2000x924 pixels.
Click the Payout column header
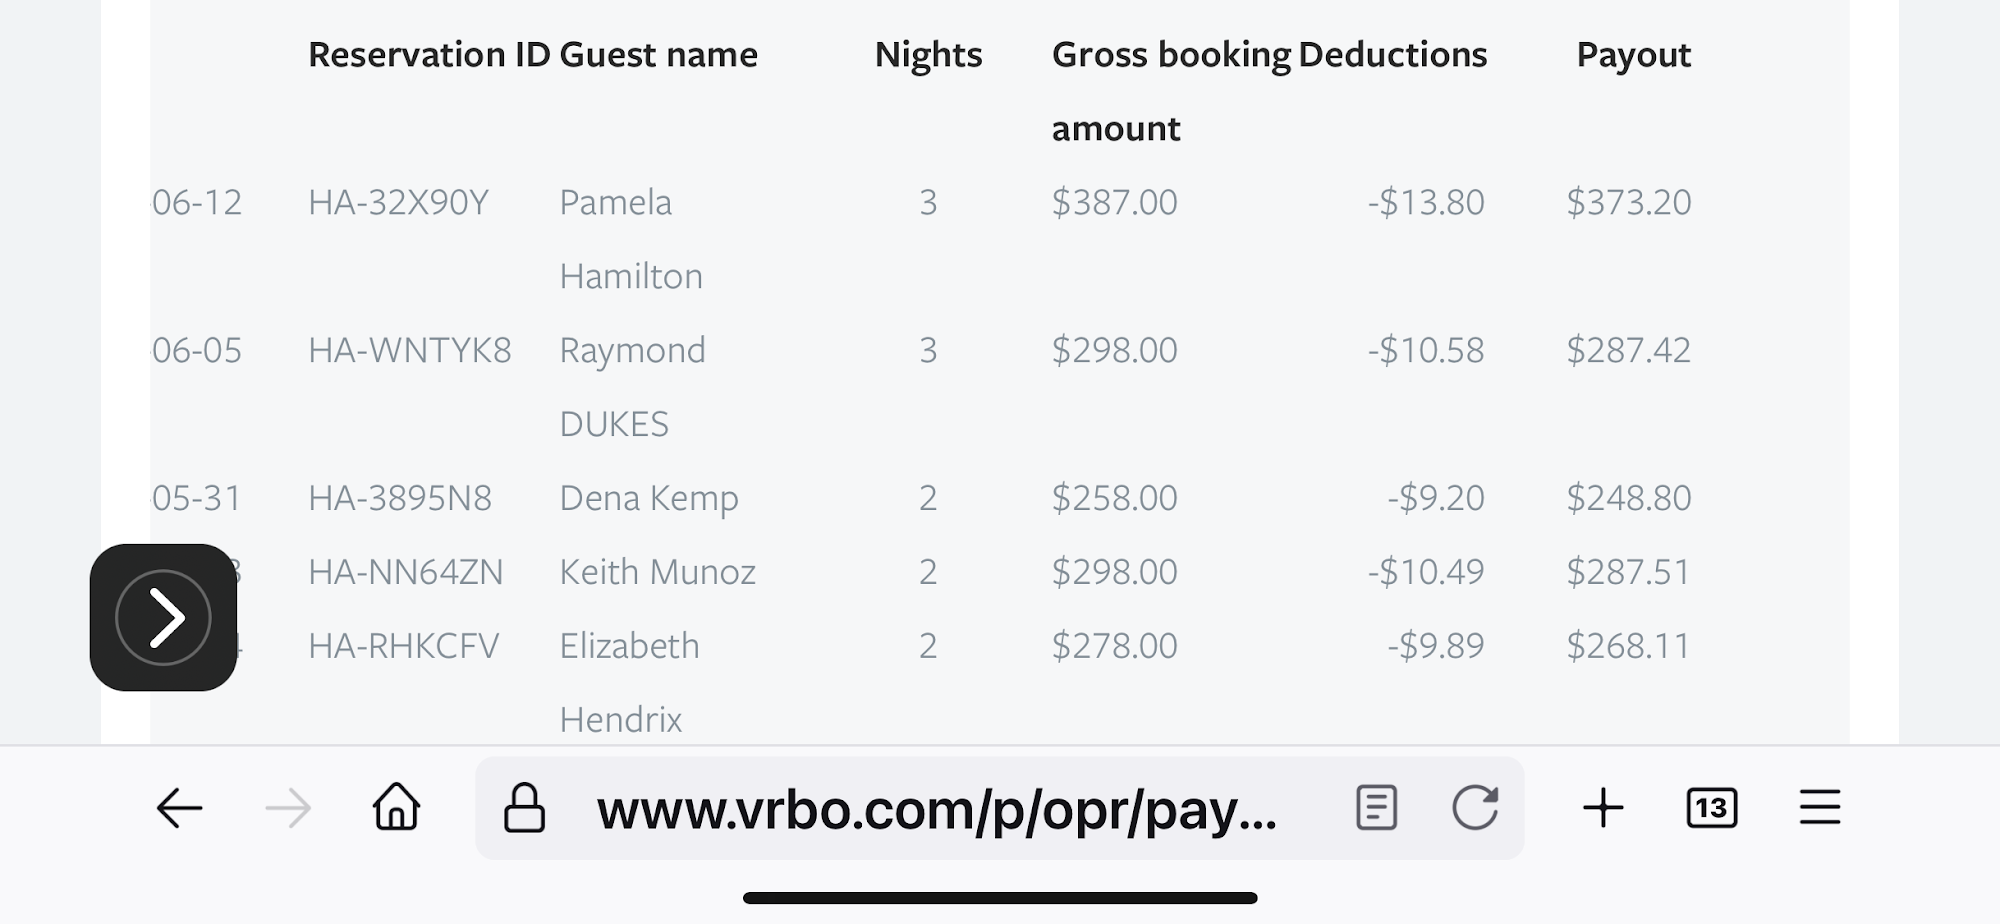pyautogui.click(x=1633, y=55)
